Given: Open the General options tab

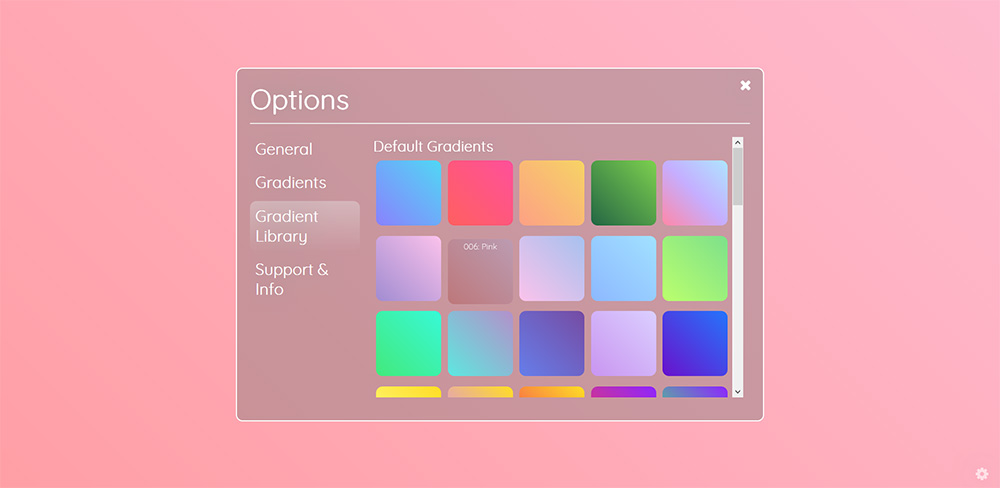Looking at the screenshot, I should [x=284, y=149].
